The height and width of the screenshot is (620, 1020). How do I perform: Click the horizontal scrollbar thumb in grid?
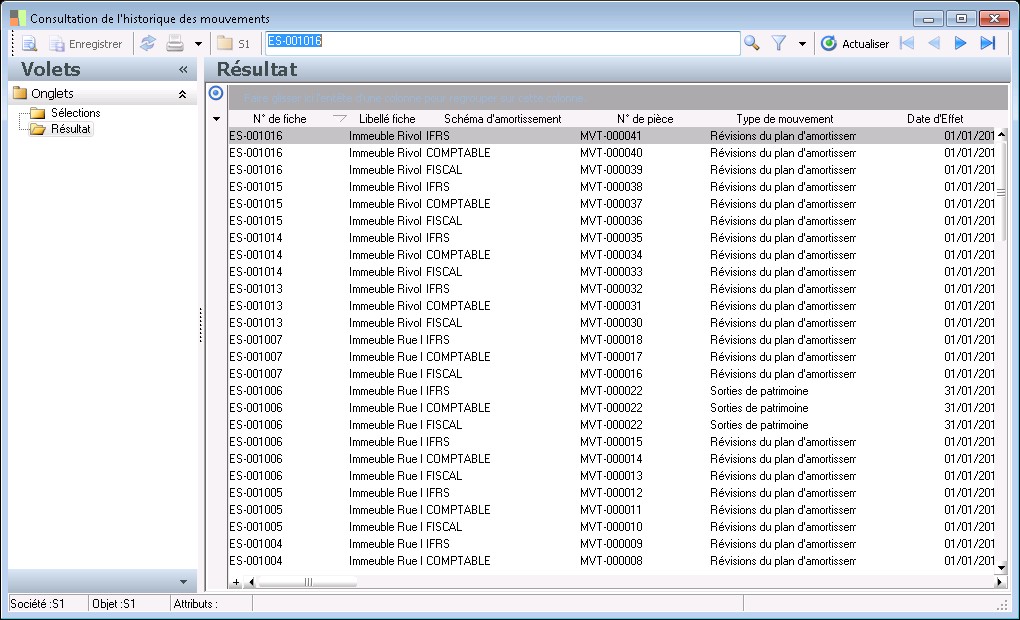(x=307, y=582)
